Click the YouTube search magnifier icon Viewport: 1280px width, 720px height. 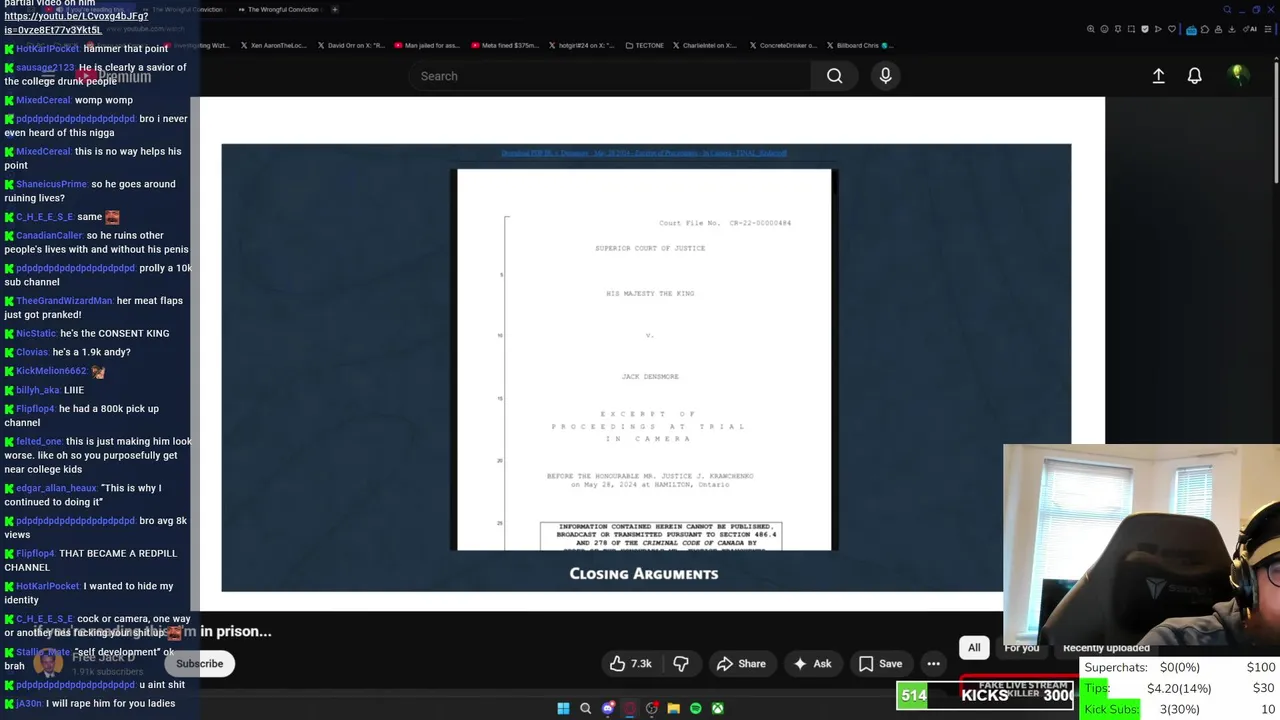[834, 76]
